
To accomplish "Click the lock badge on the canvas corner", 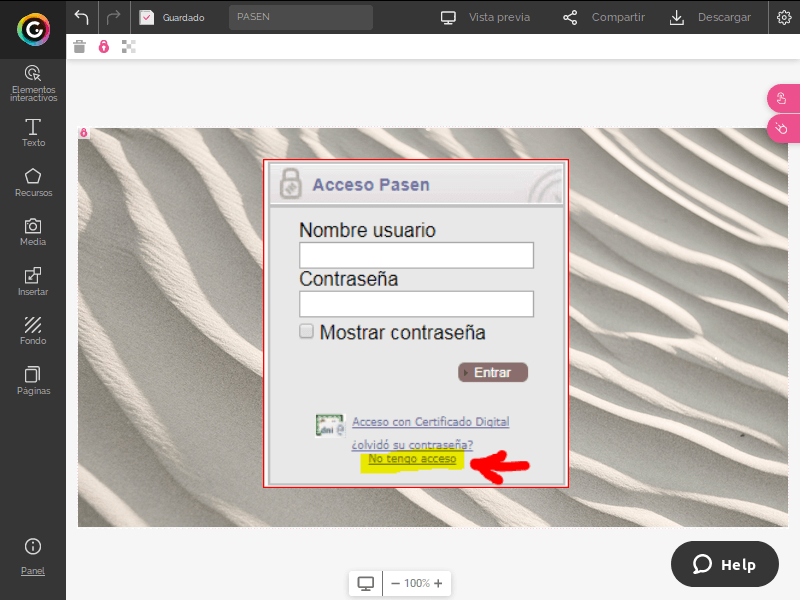I will (84, 133).
